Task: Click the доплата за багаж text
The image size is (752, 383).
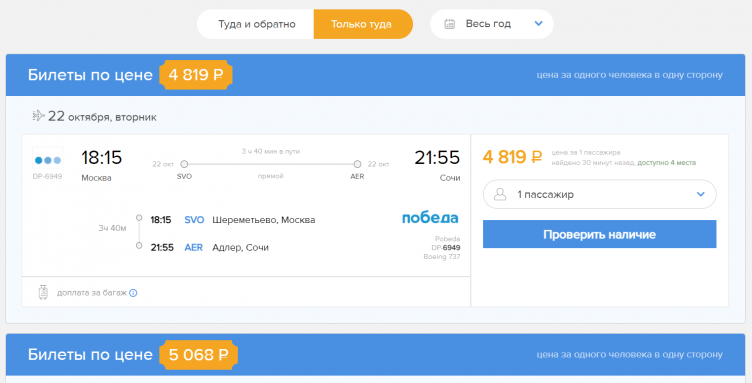Action: (x=92, y=293)
